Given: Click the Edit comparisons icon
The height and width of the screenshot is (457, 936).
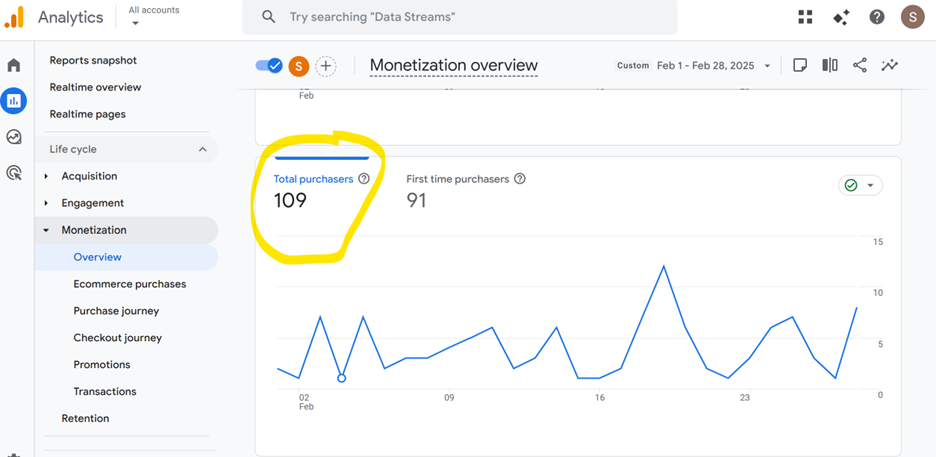Looking at the screenshot, I should coord(830,65).
